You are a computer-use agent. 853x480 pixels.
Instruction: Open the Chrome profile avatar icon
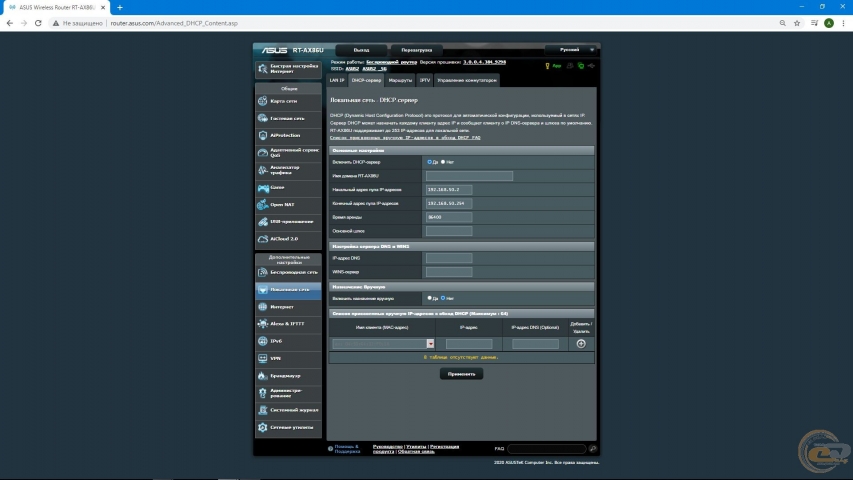point(829,23)
